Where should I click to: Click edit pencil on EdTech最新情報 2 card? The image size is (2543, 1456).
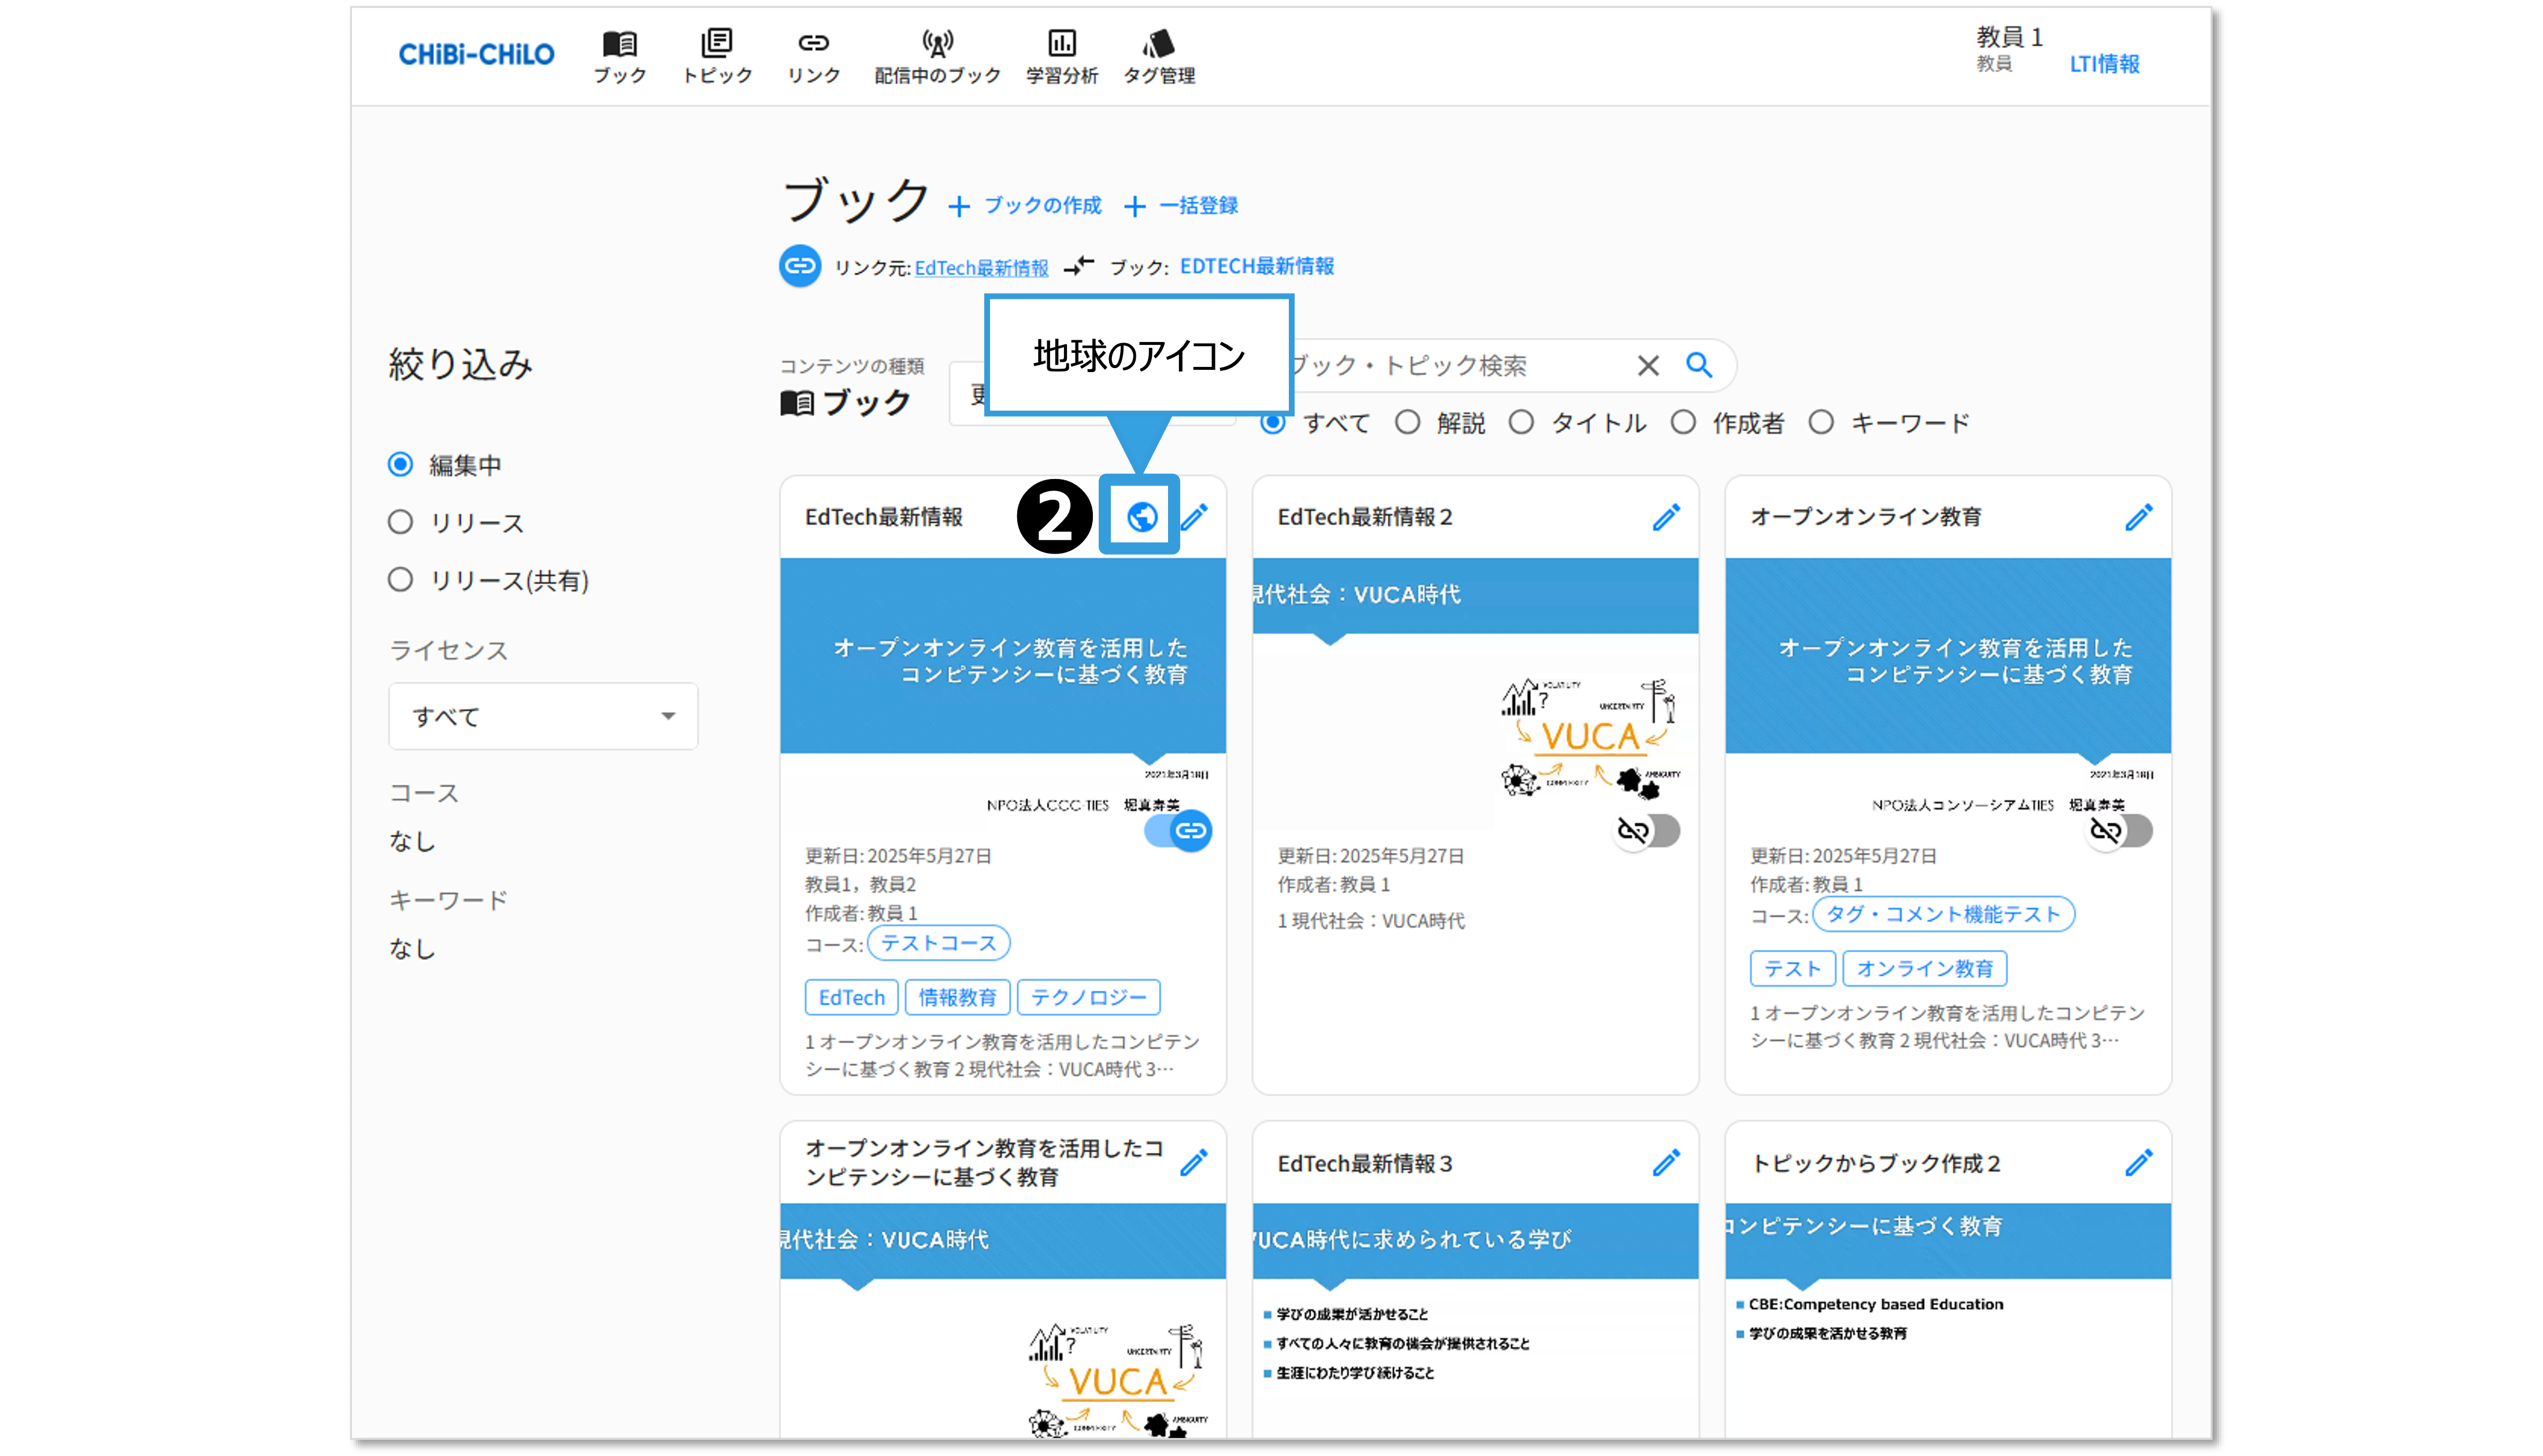coord(1665,517)
